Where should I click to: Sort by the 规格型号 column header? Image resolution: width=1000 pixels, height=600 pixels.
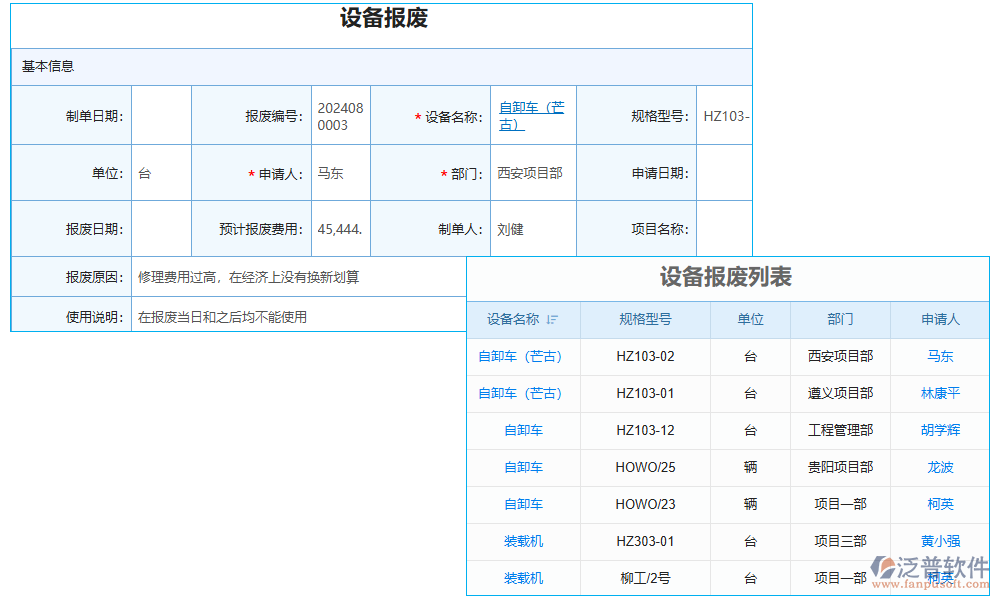pos(645,320)
